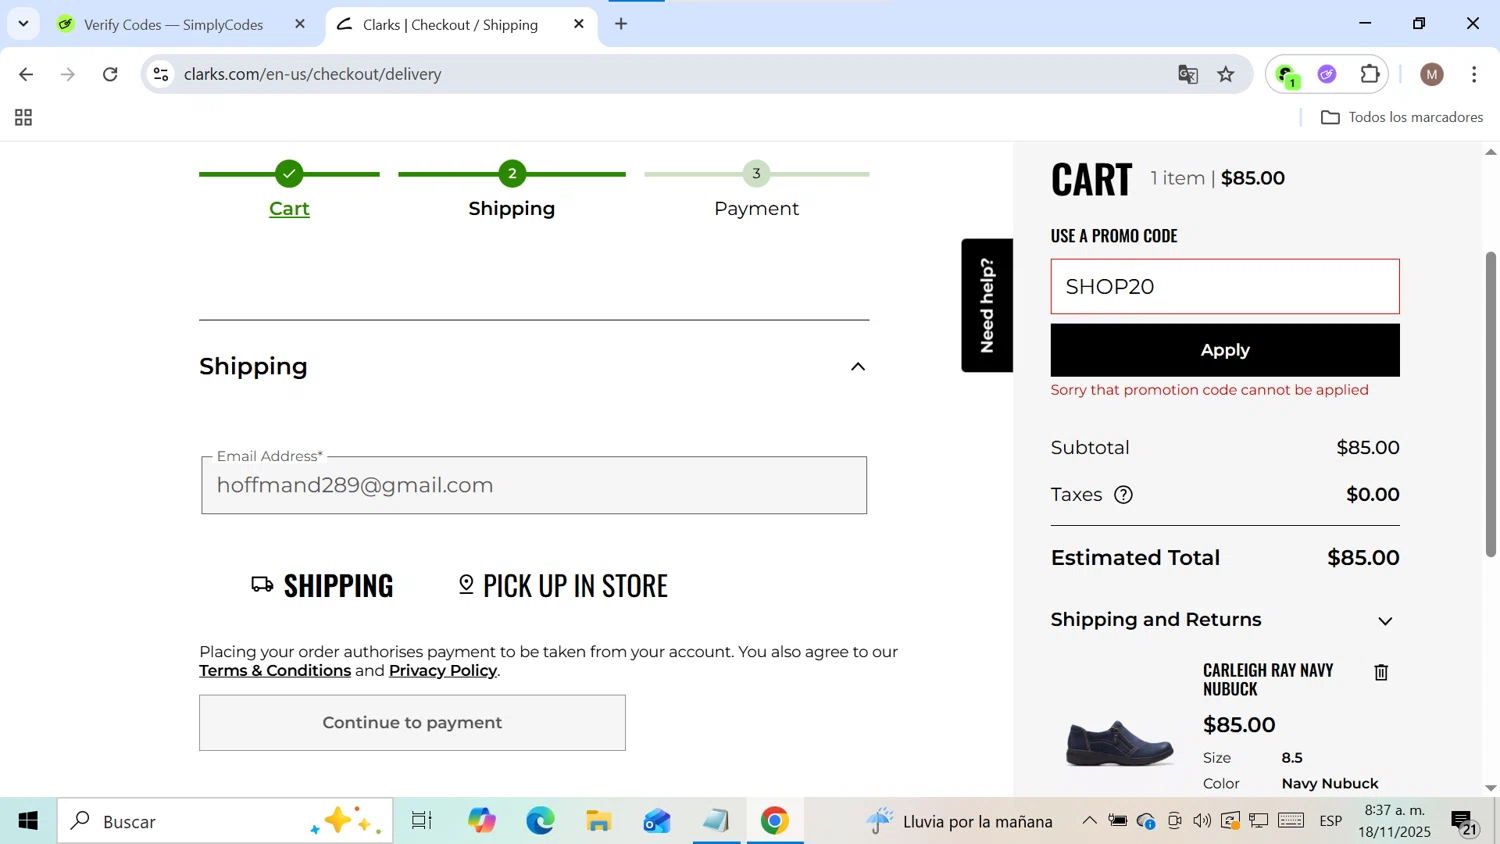
Task: Open the Need help? side tab
Action: point(987,305)
